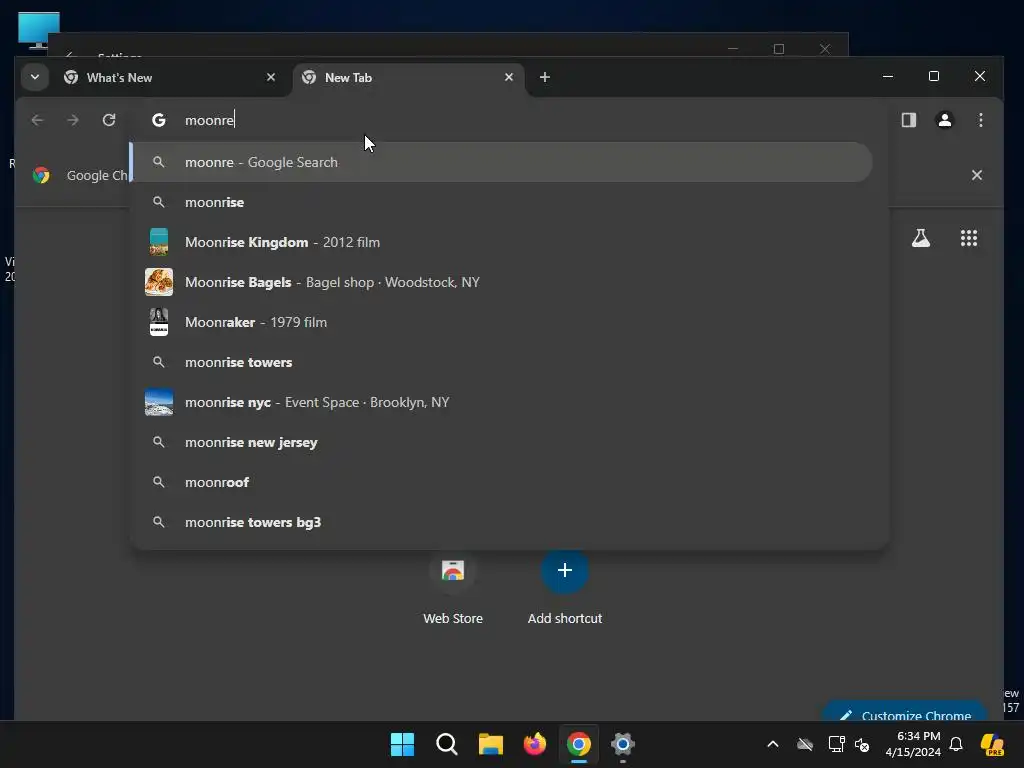1024x768 pixels.
Task: Select 'moonrise towers' suggestion
Action: 502,362
